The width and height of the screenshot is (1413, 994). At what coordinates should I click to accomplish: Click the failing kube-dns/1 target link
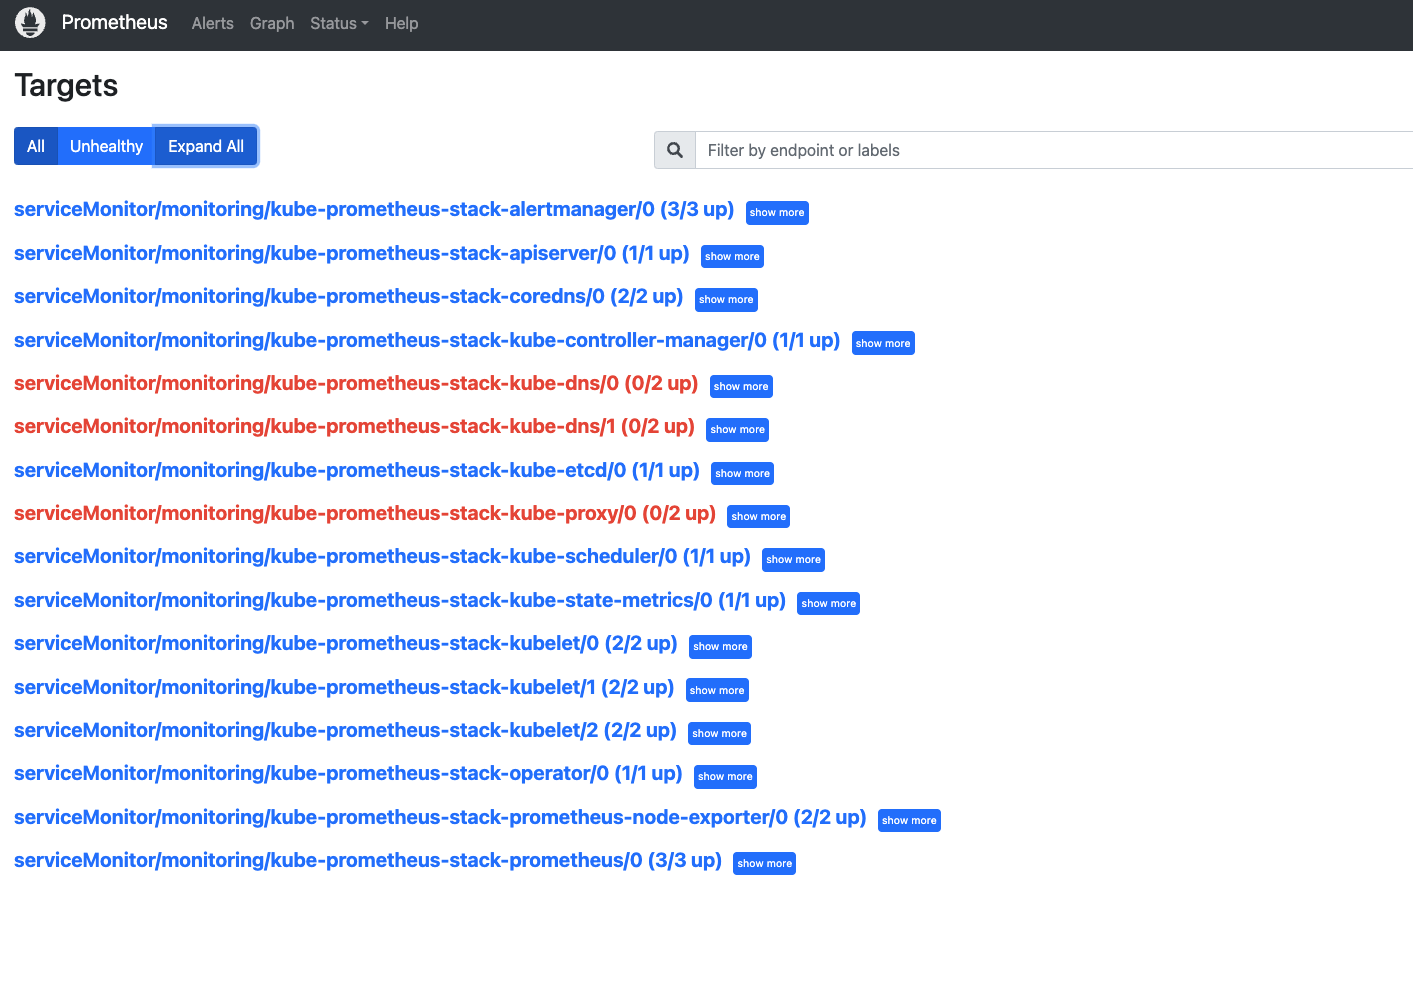pyautogui.click(x=354, y=427)
